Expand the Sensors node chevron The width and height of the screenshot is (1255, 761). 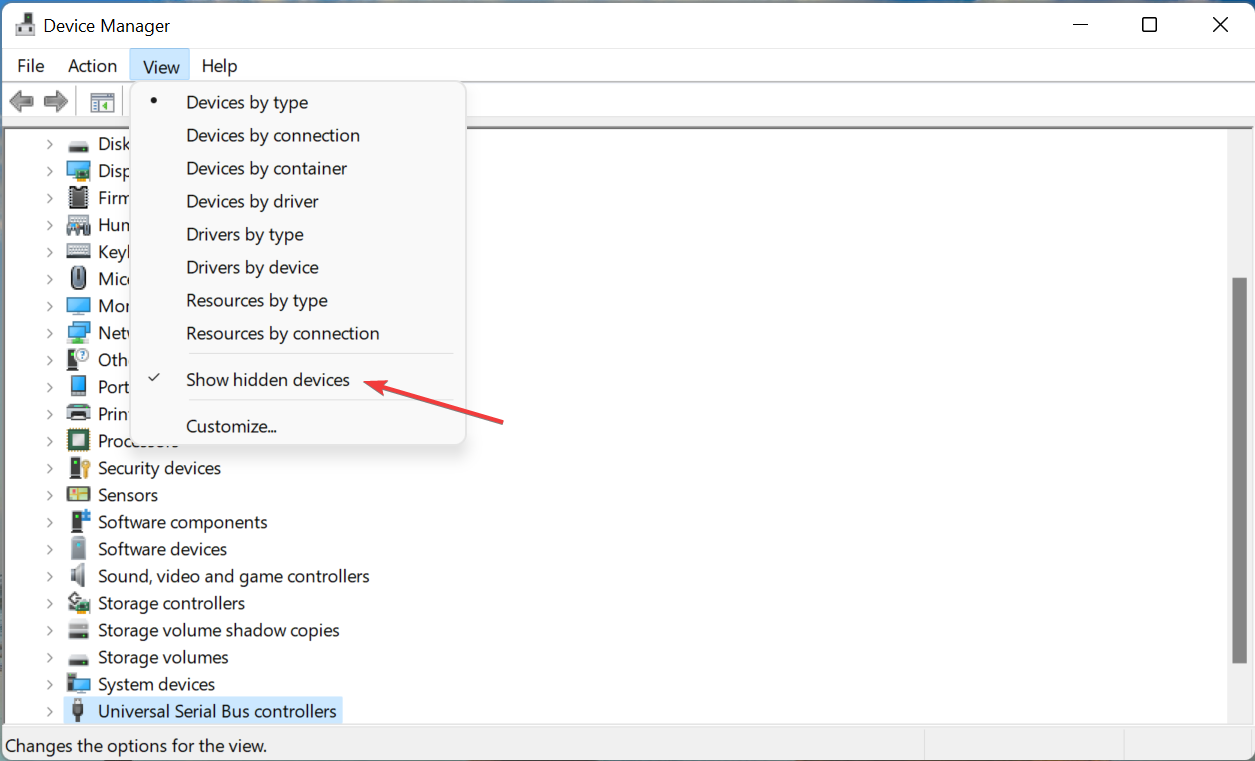pyautogui.click(x=49, y=495)
